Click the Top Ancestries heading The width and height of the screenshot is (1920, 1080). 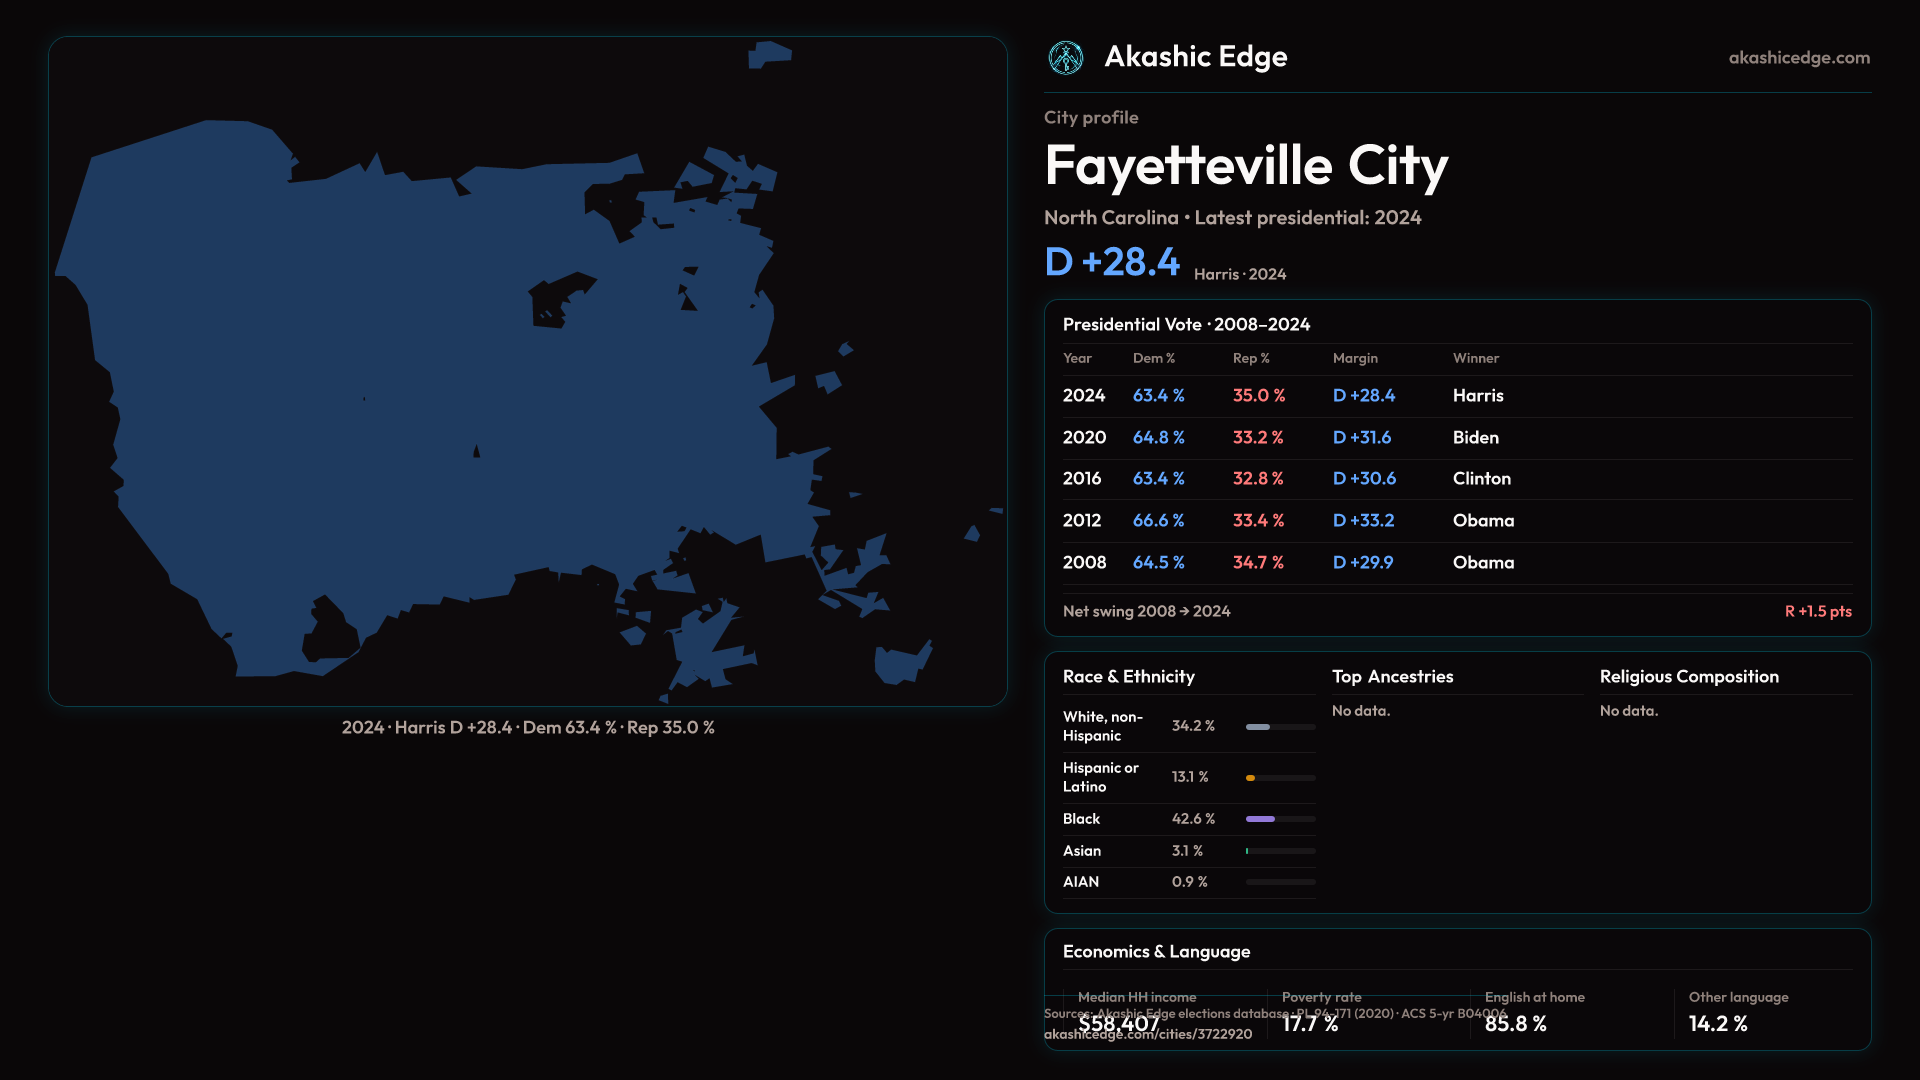(x=1392, y=677)
